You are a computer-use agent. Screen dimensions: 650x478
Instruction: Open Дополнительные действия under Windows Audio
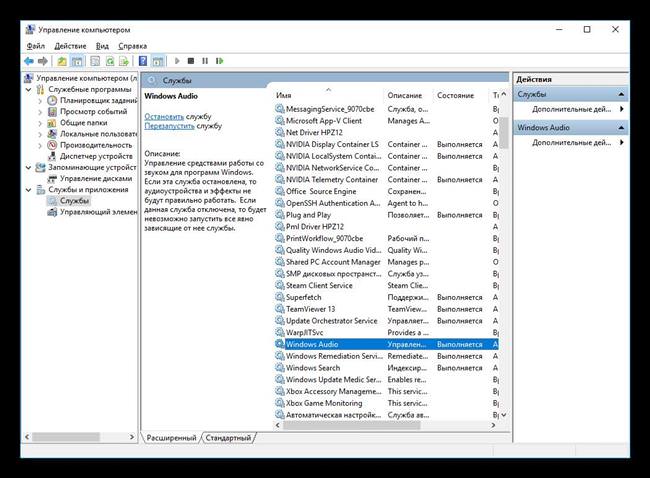(x=571, y=143)
